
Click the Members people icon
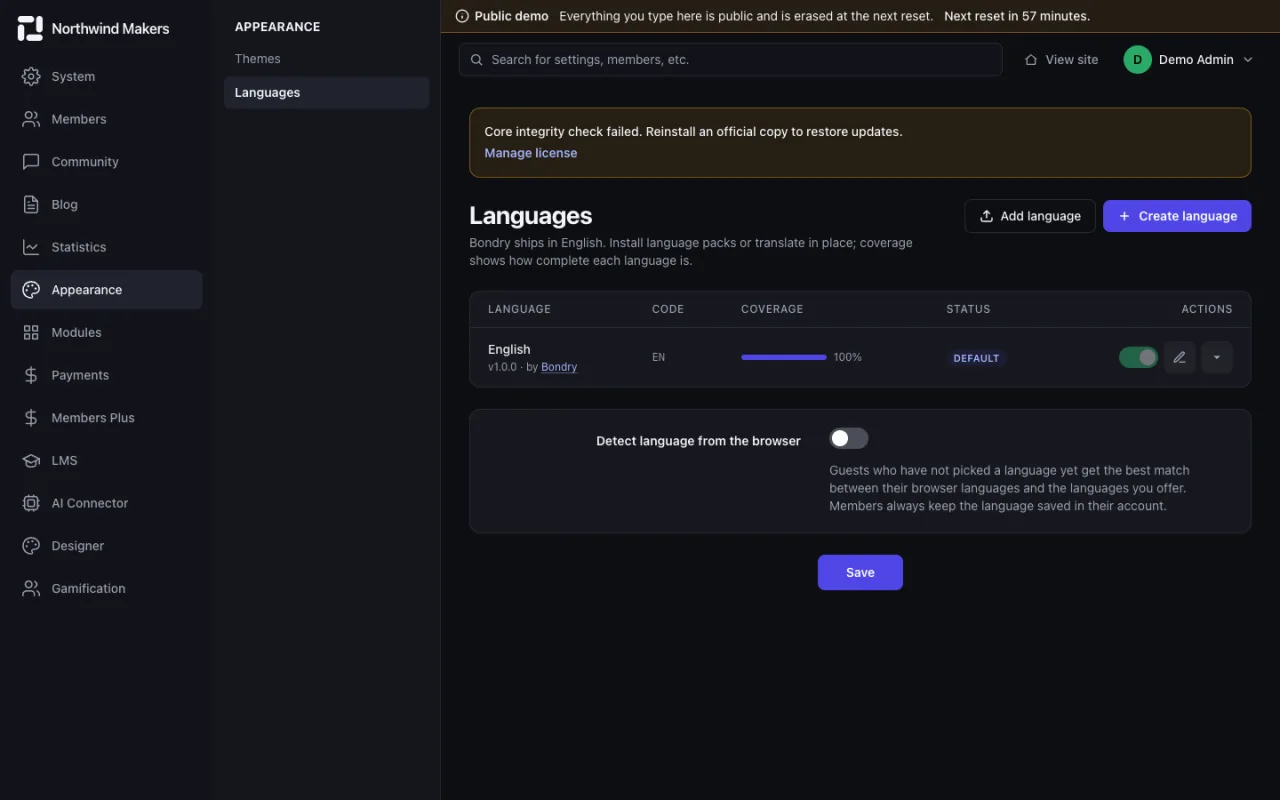coord(31,119)
